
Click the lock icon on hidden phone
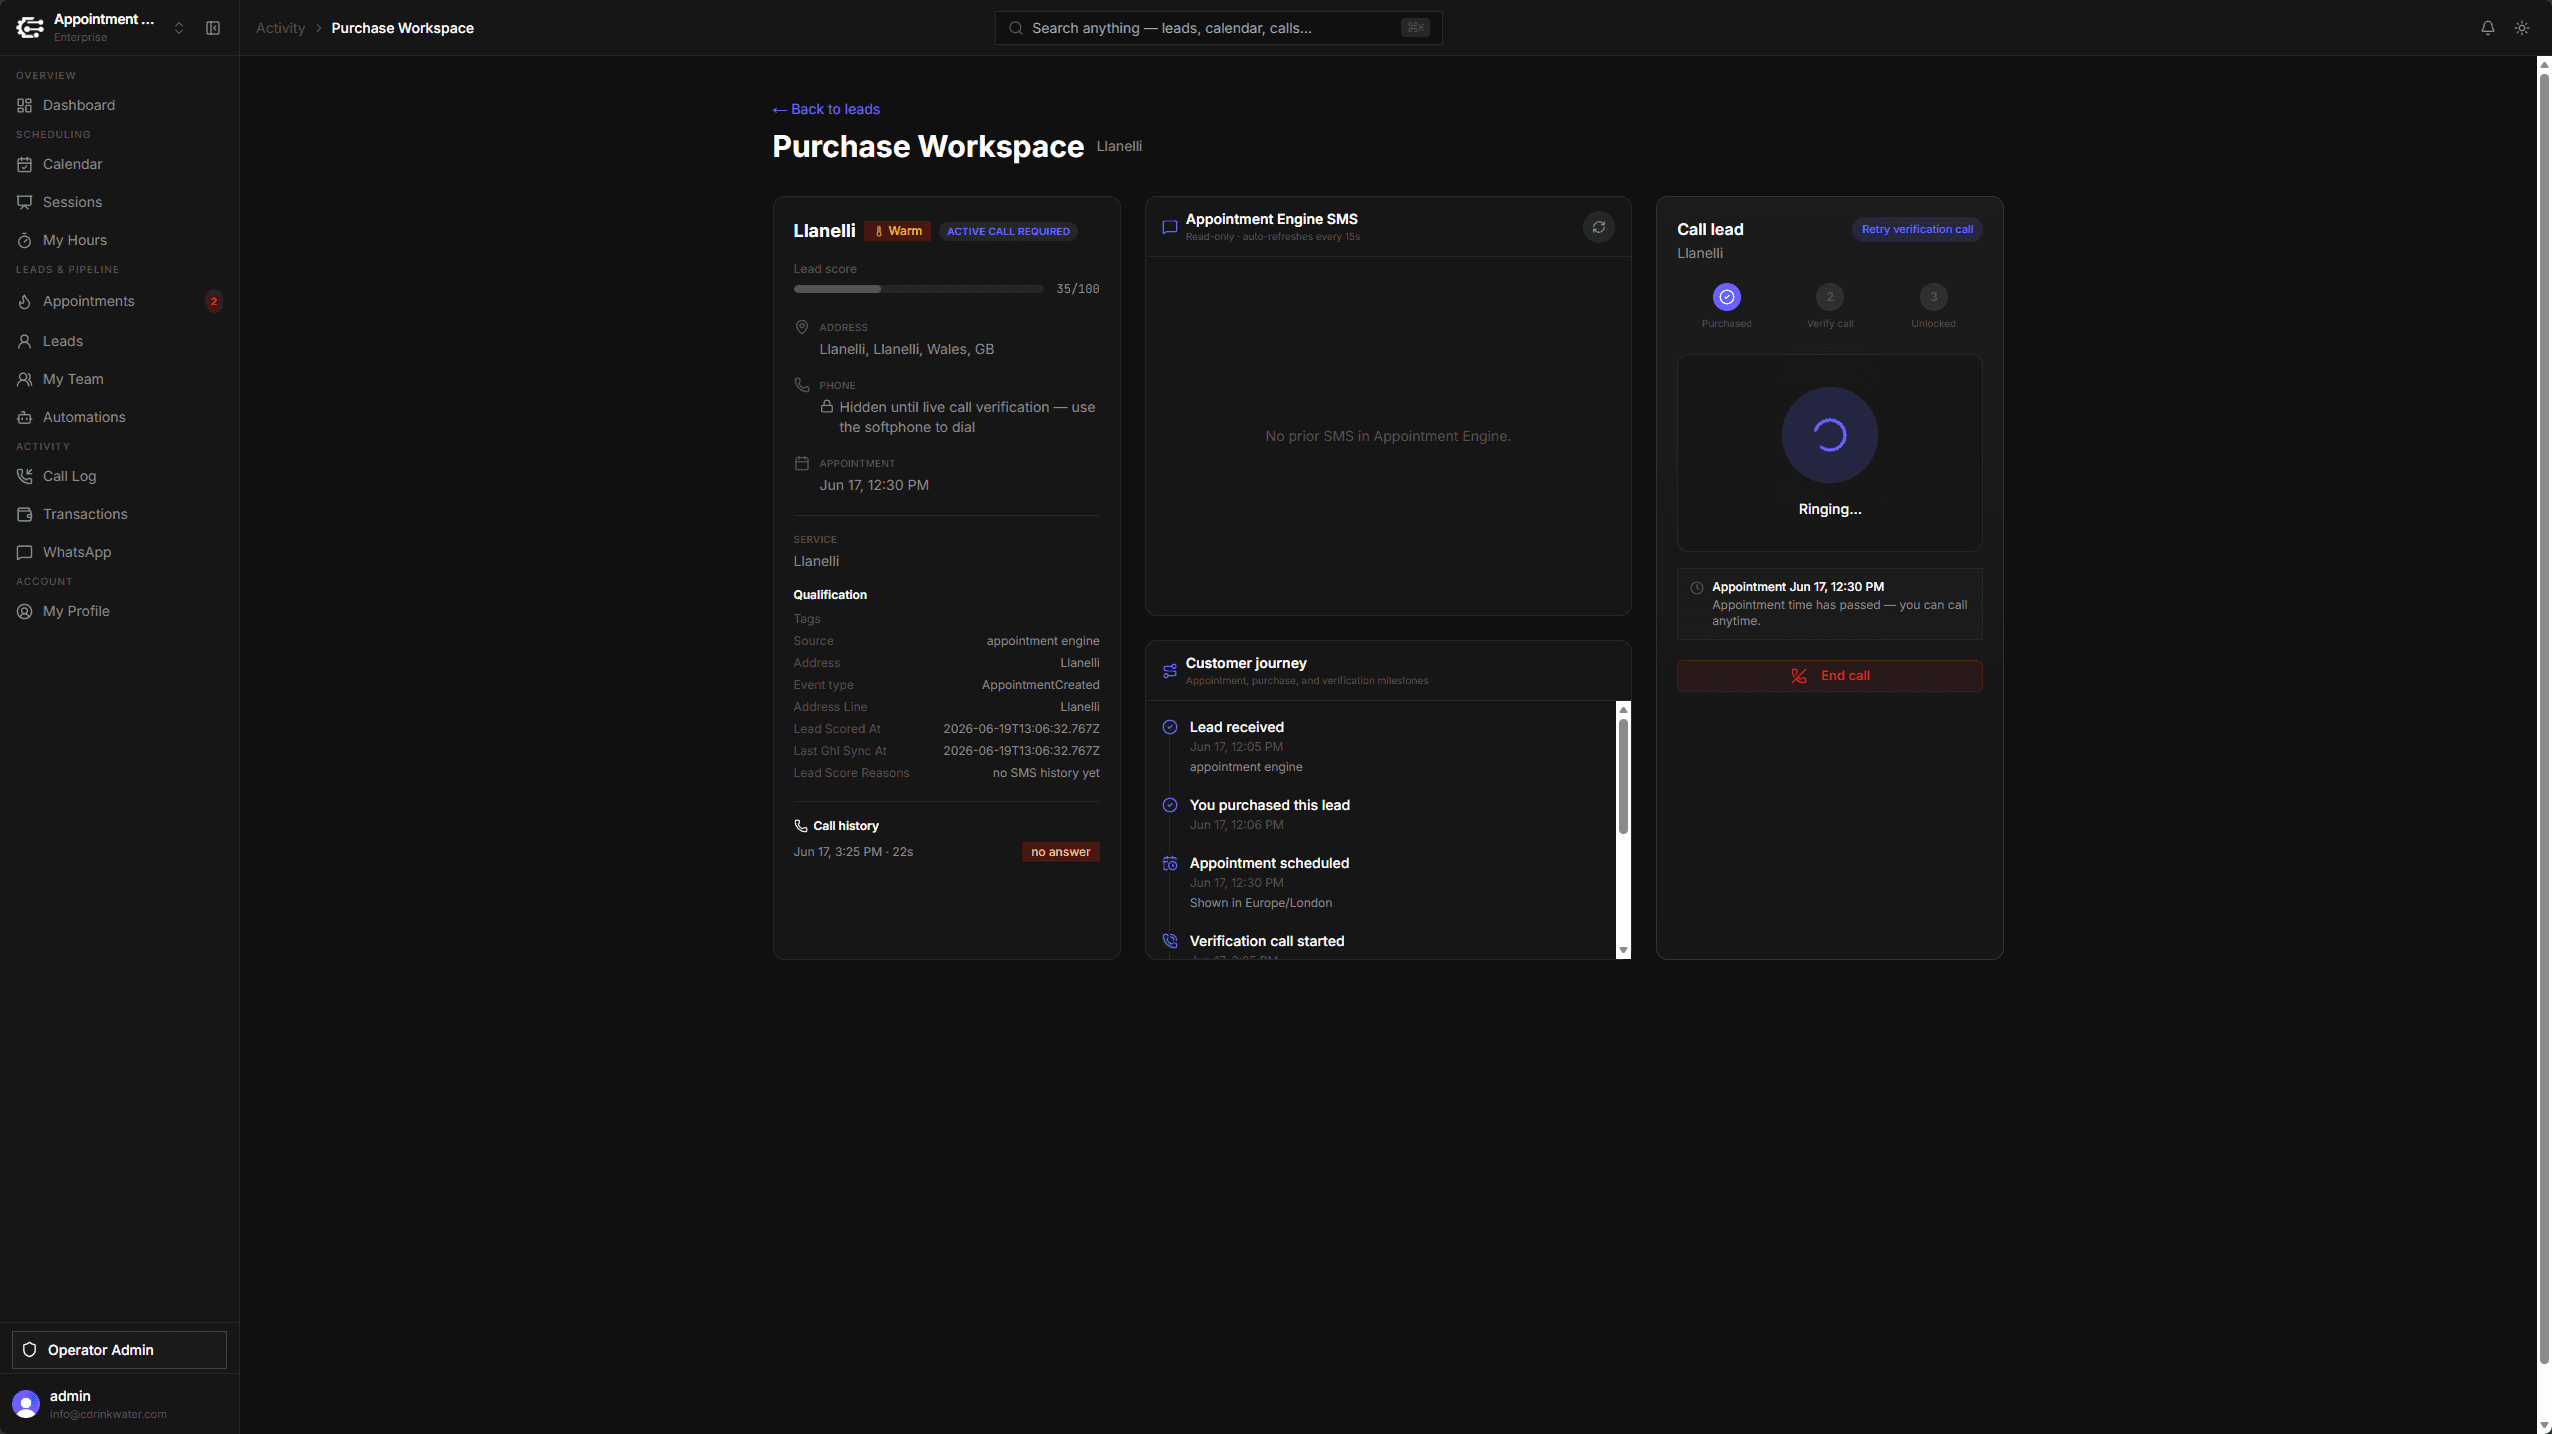827,407
